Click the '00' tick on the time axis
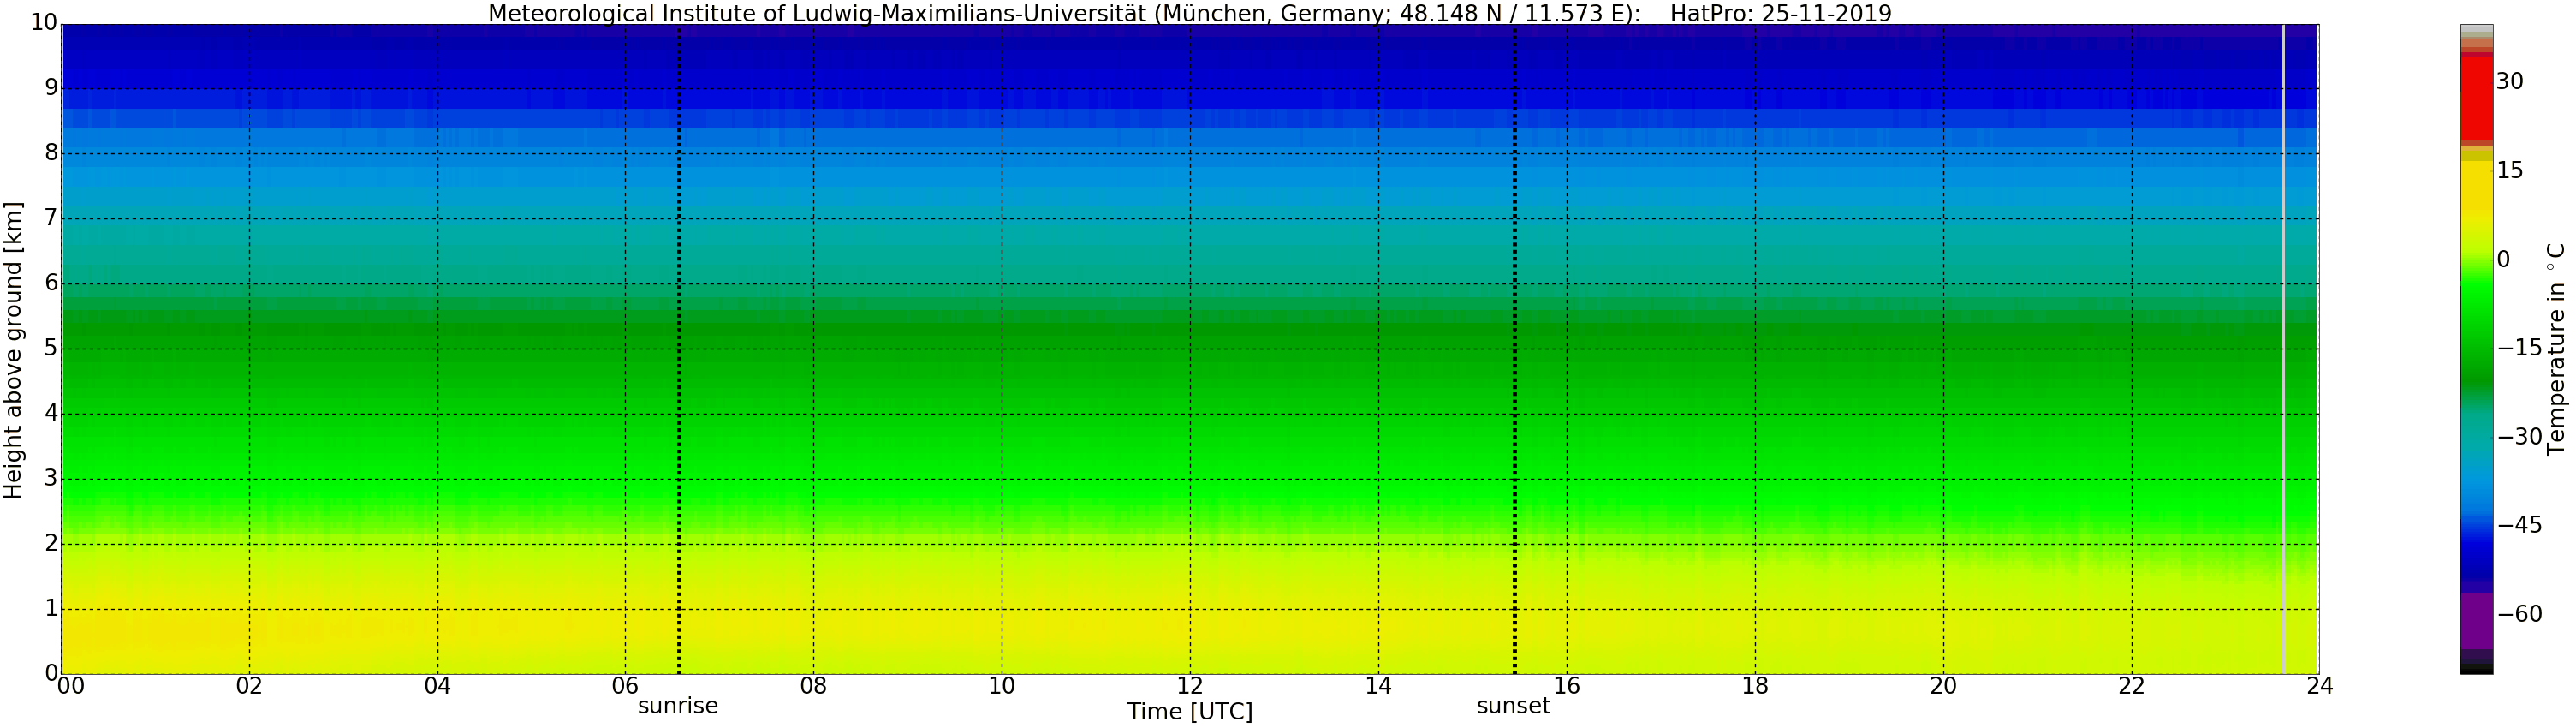The image size is (2576, 728). [x=70, y=686]
